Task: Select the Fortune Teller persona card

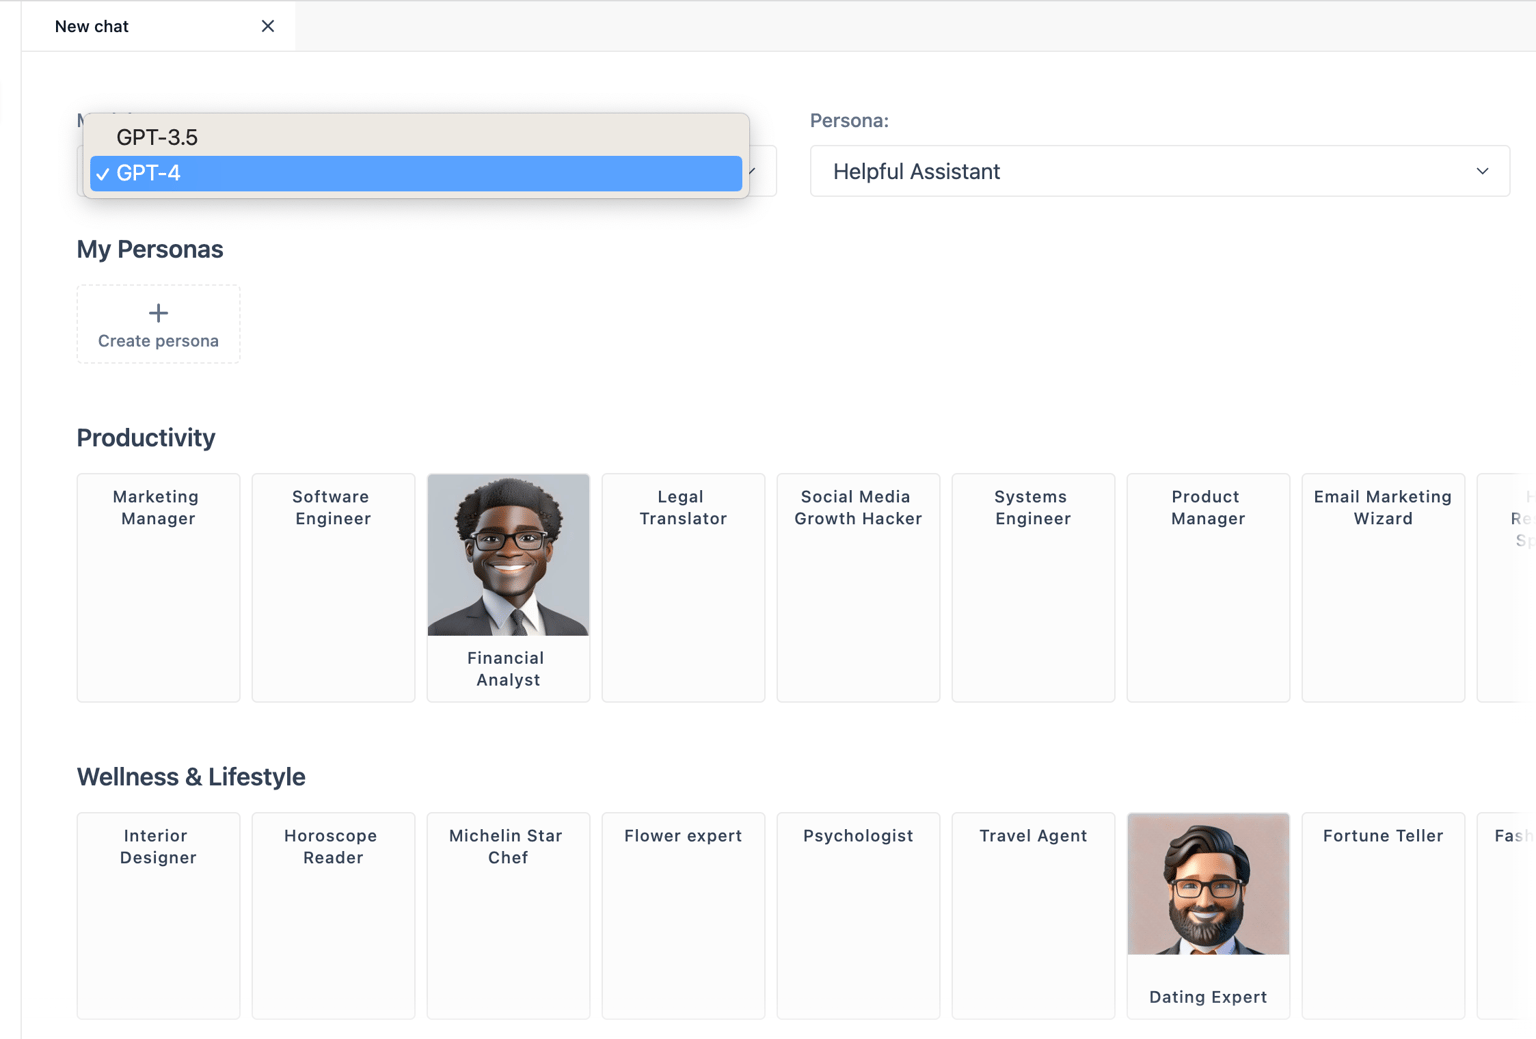Action: [1383, 916]
